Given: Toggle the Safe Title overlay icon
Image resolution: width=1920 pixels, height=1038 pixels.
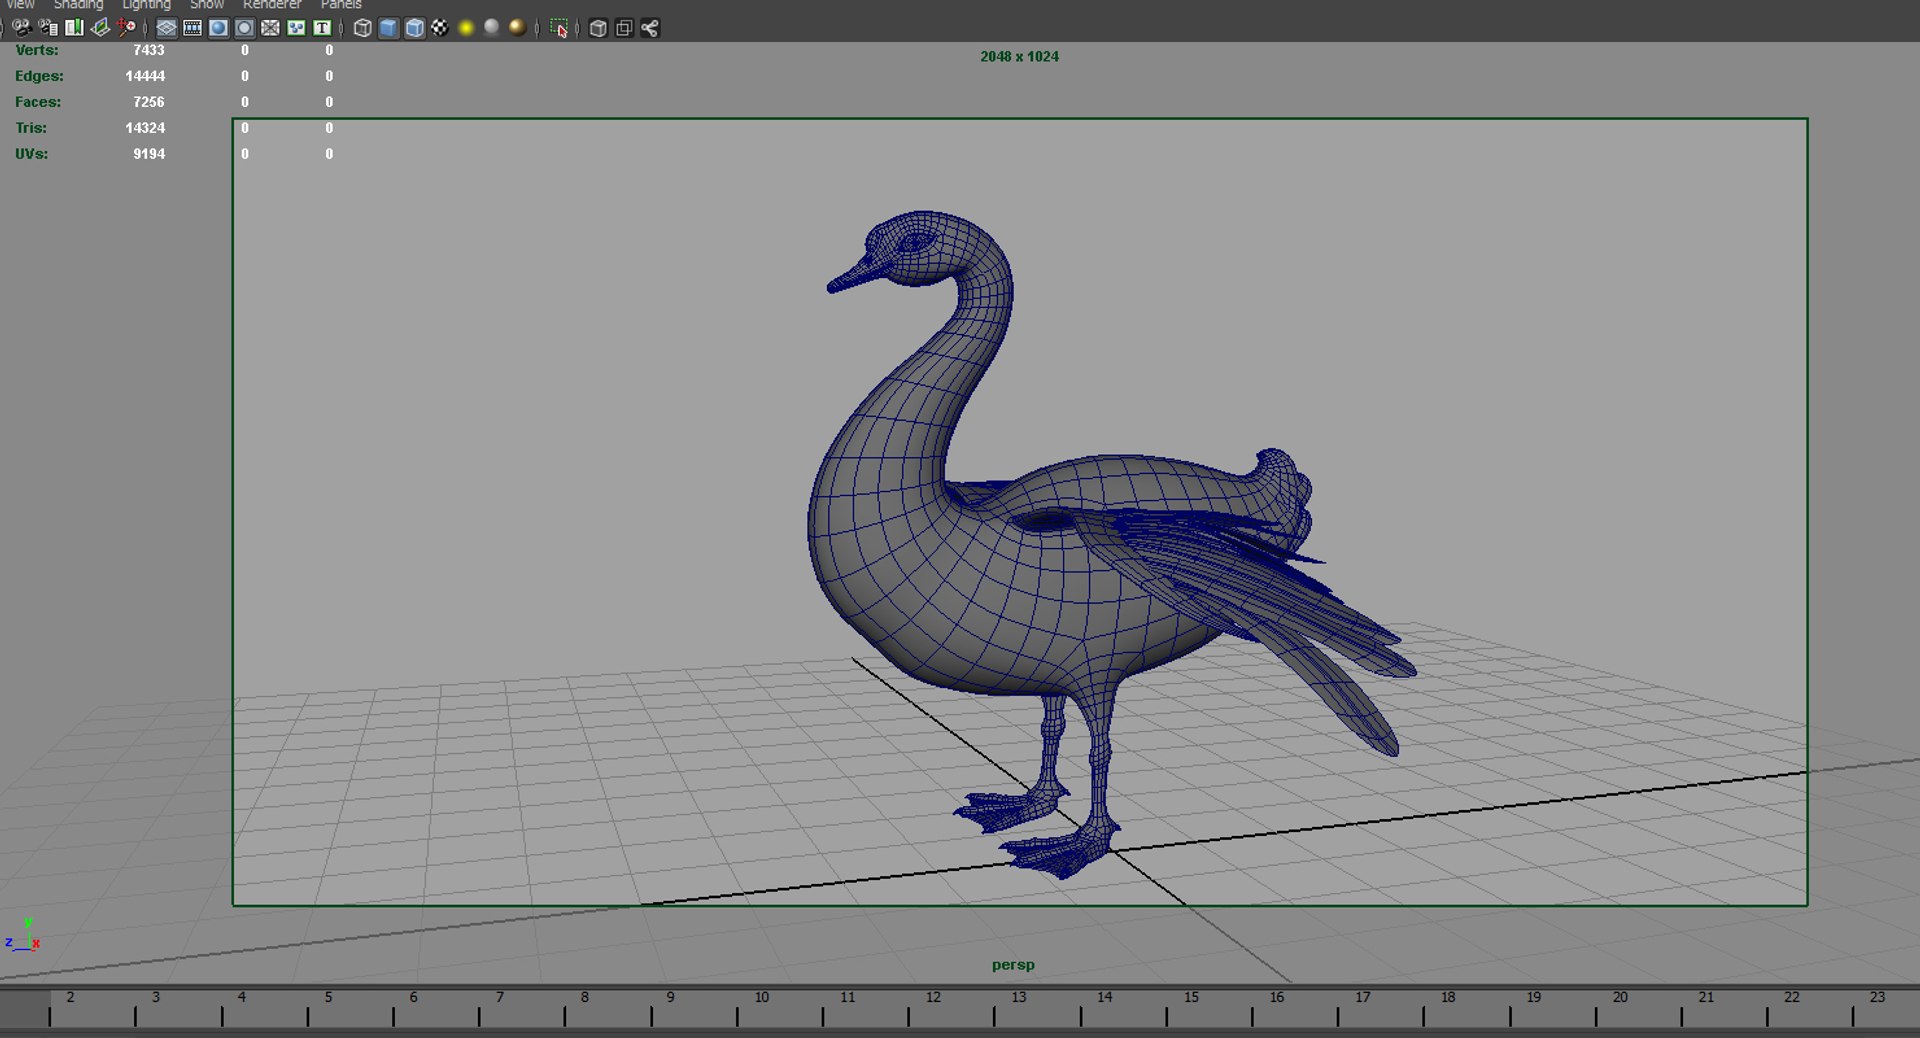Looking at the screenshot, I should (322, 28).
